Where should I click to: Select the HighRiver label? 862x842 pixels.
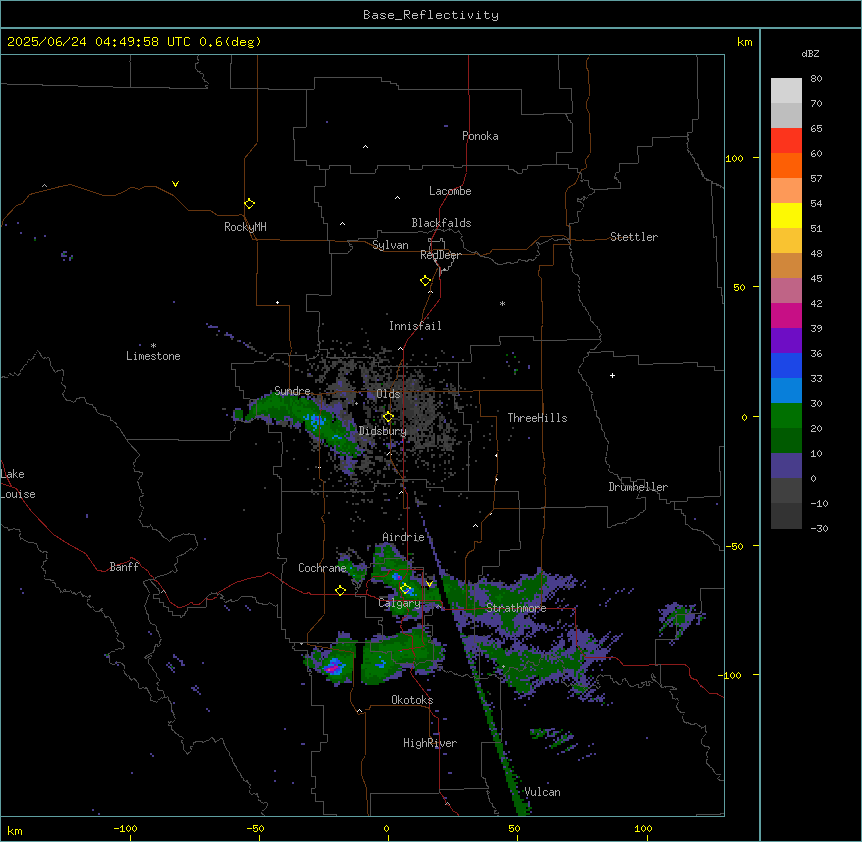coord(430,743)
